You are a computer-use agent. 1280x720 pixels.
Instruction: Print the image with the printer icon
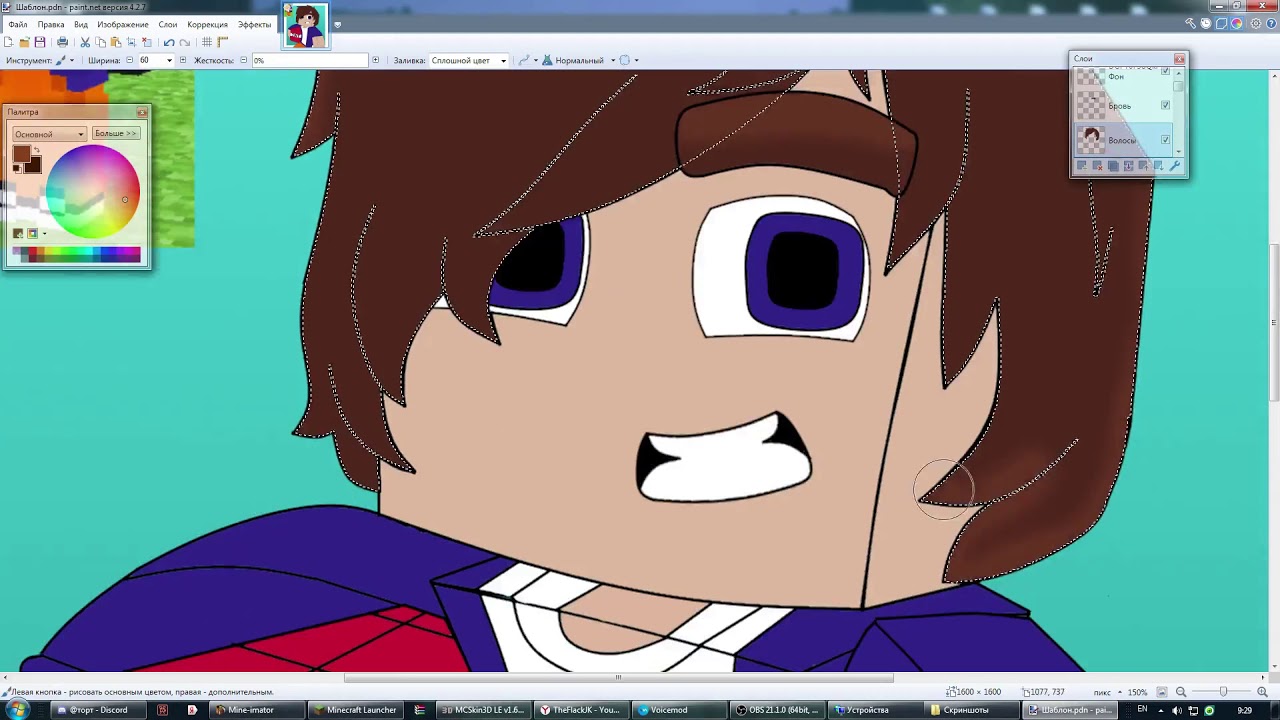[62, 42]
